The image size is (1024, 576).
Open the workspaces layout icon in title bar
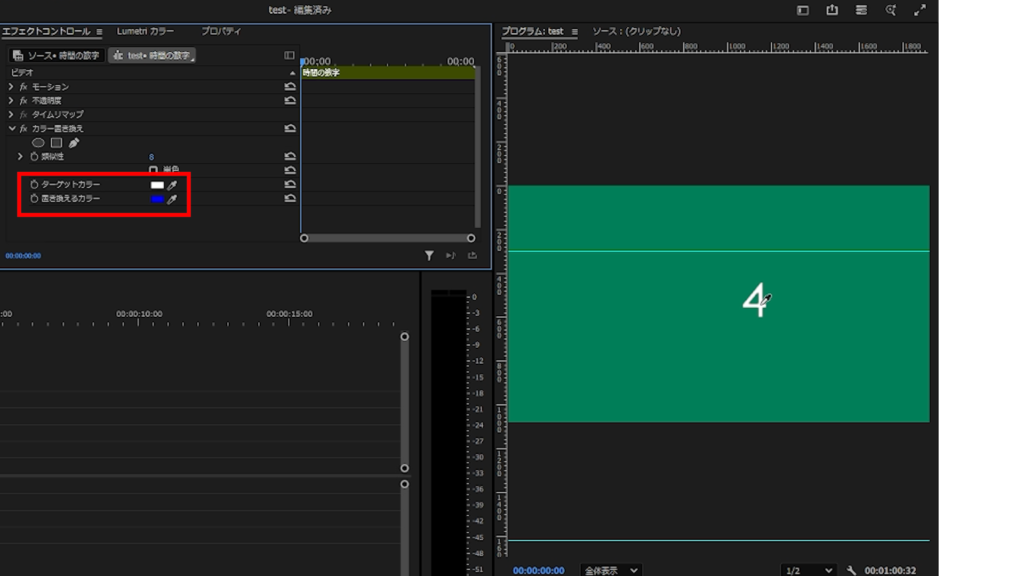803,10
